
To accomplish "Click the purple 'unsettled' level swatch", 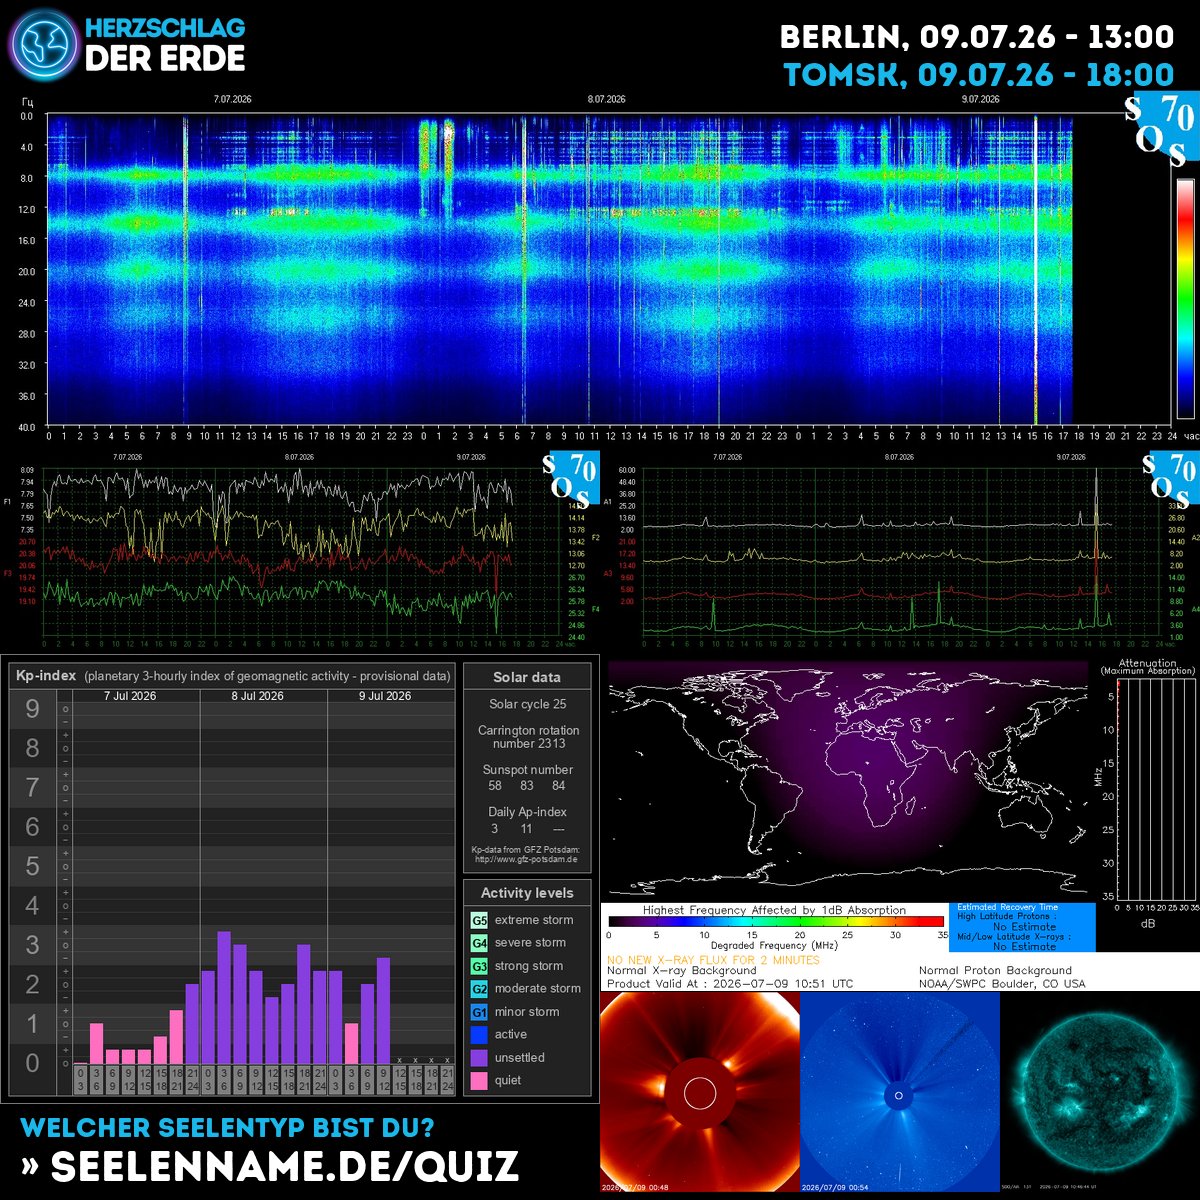I will pyautogui.click(x=479, y=1058).
